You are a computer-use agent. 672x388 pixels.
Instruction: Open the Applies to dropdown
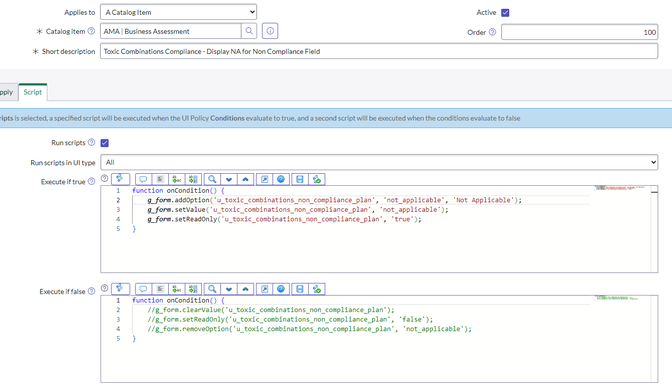(178, 12)
